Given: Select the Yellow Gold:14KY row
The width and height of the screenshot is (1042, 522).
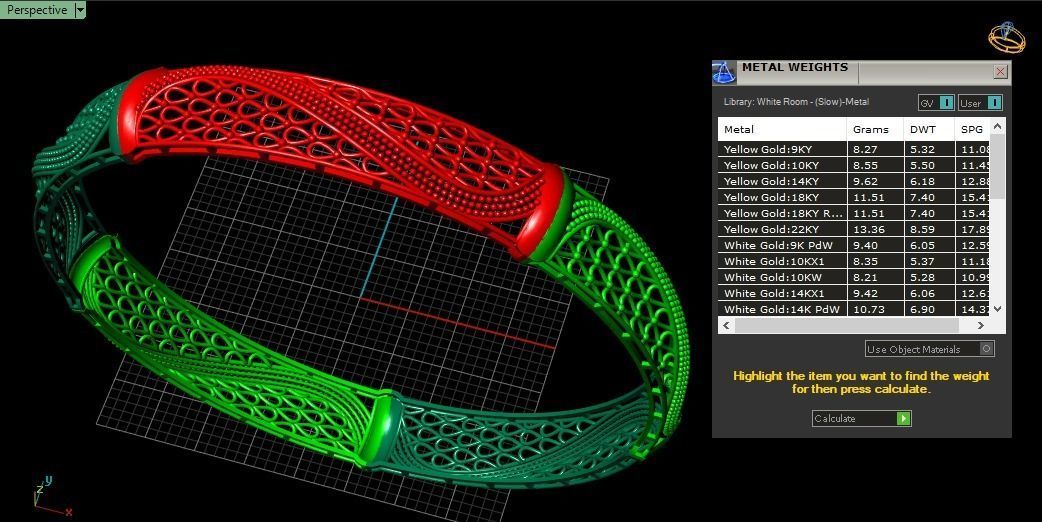Looking at the screenshot, I should click(854, 181).
